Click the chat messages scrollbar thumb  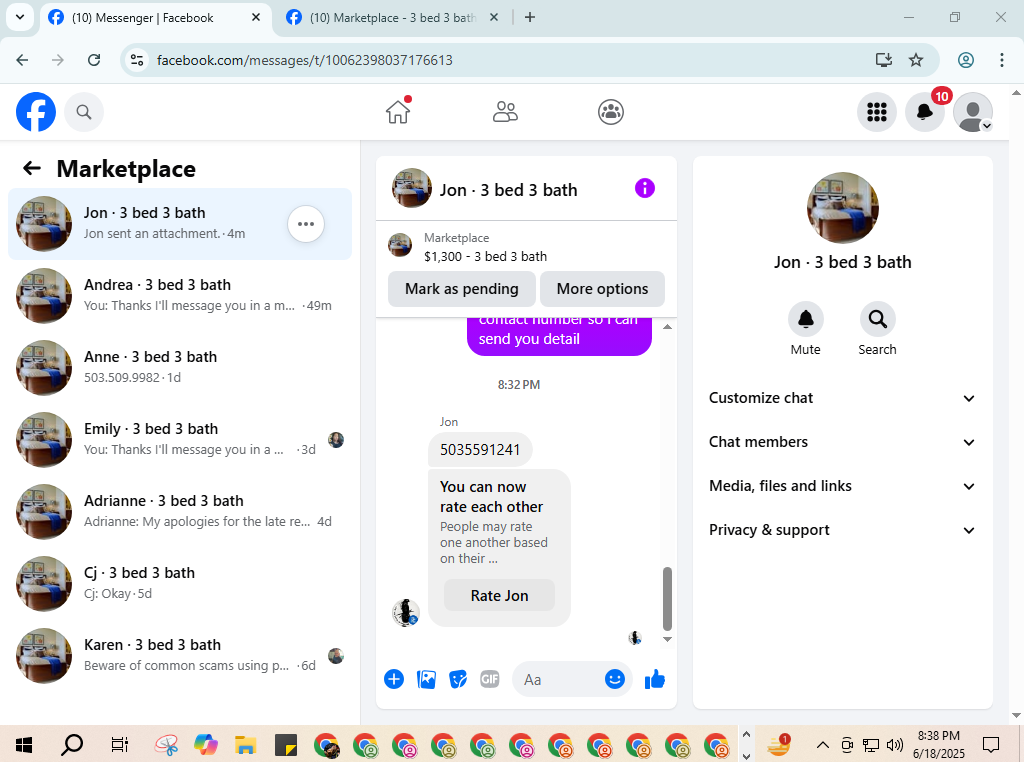[x=667, y=598]
